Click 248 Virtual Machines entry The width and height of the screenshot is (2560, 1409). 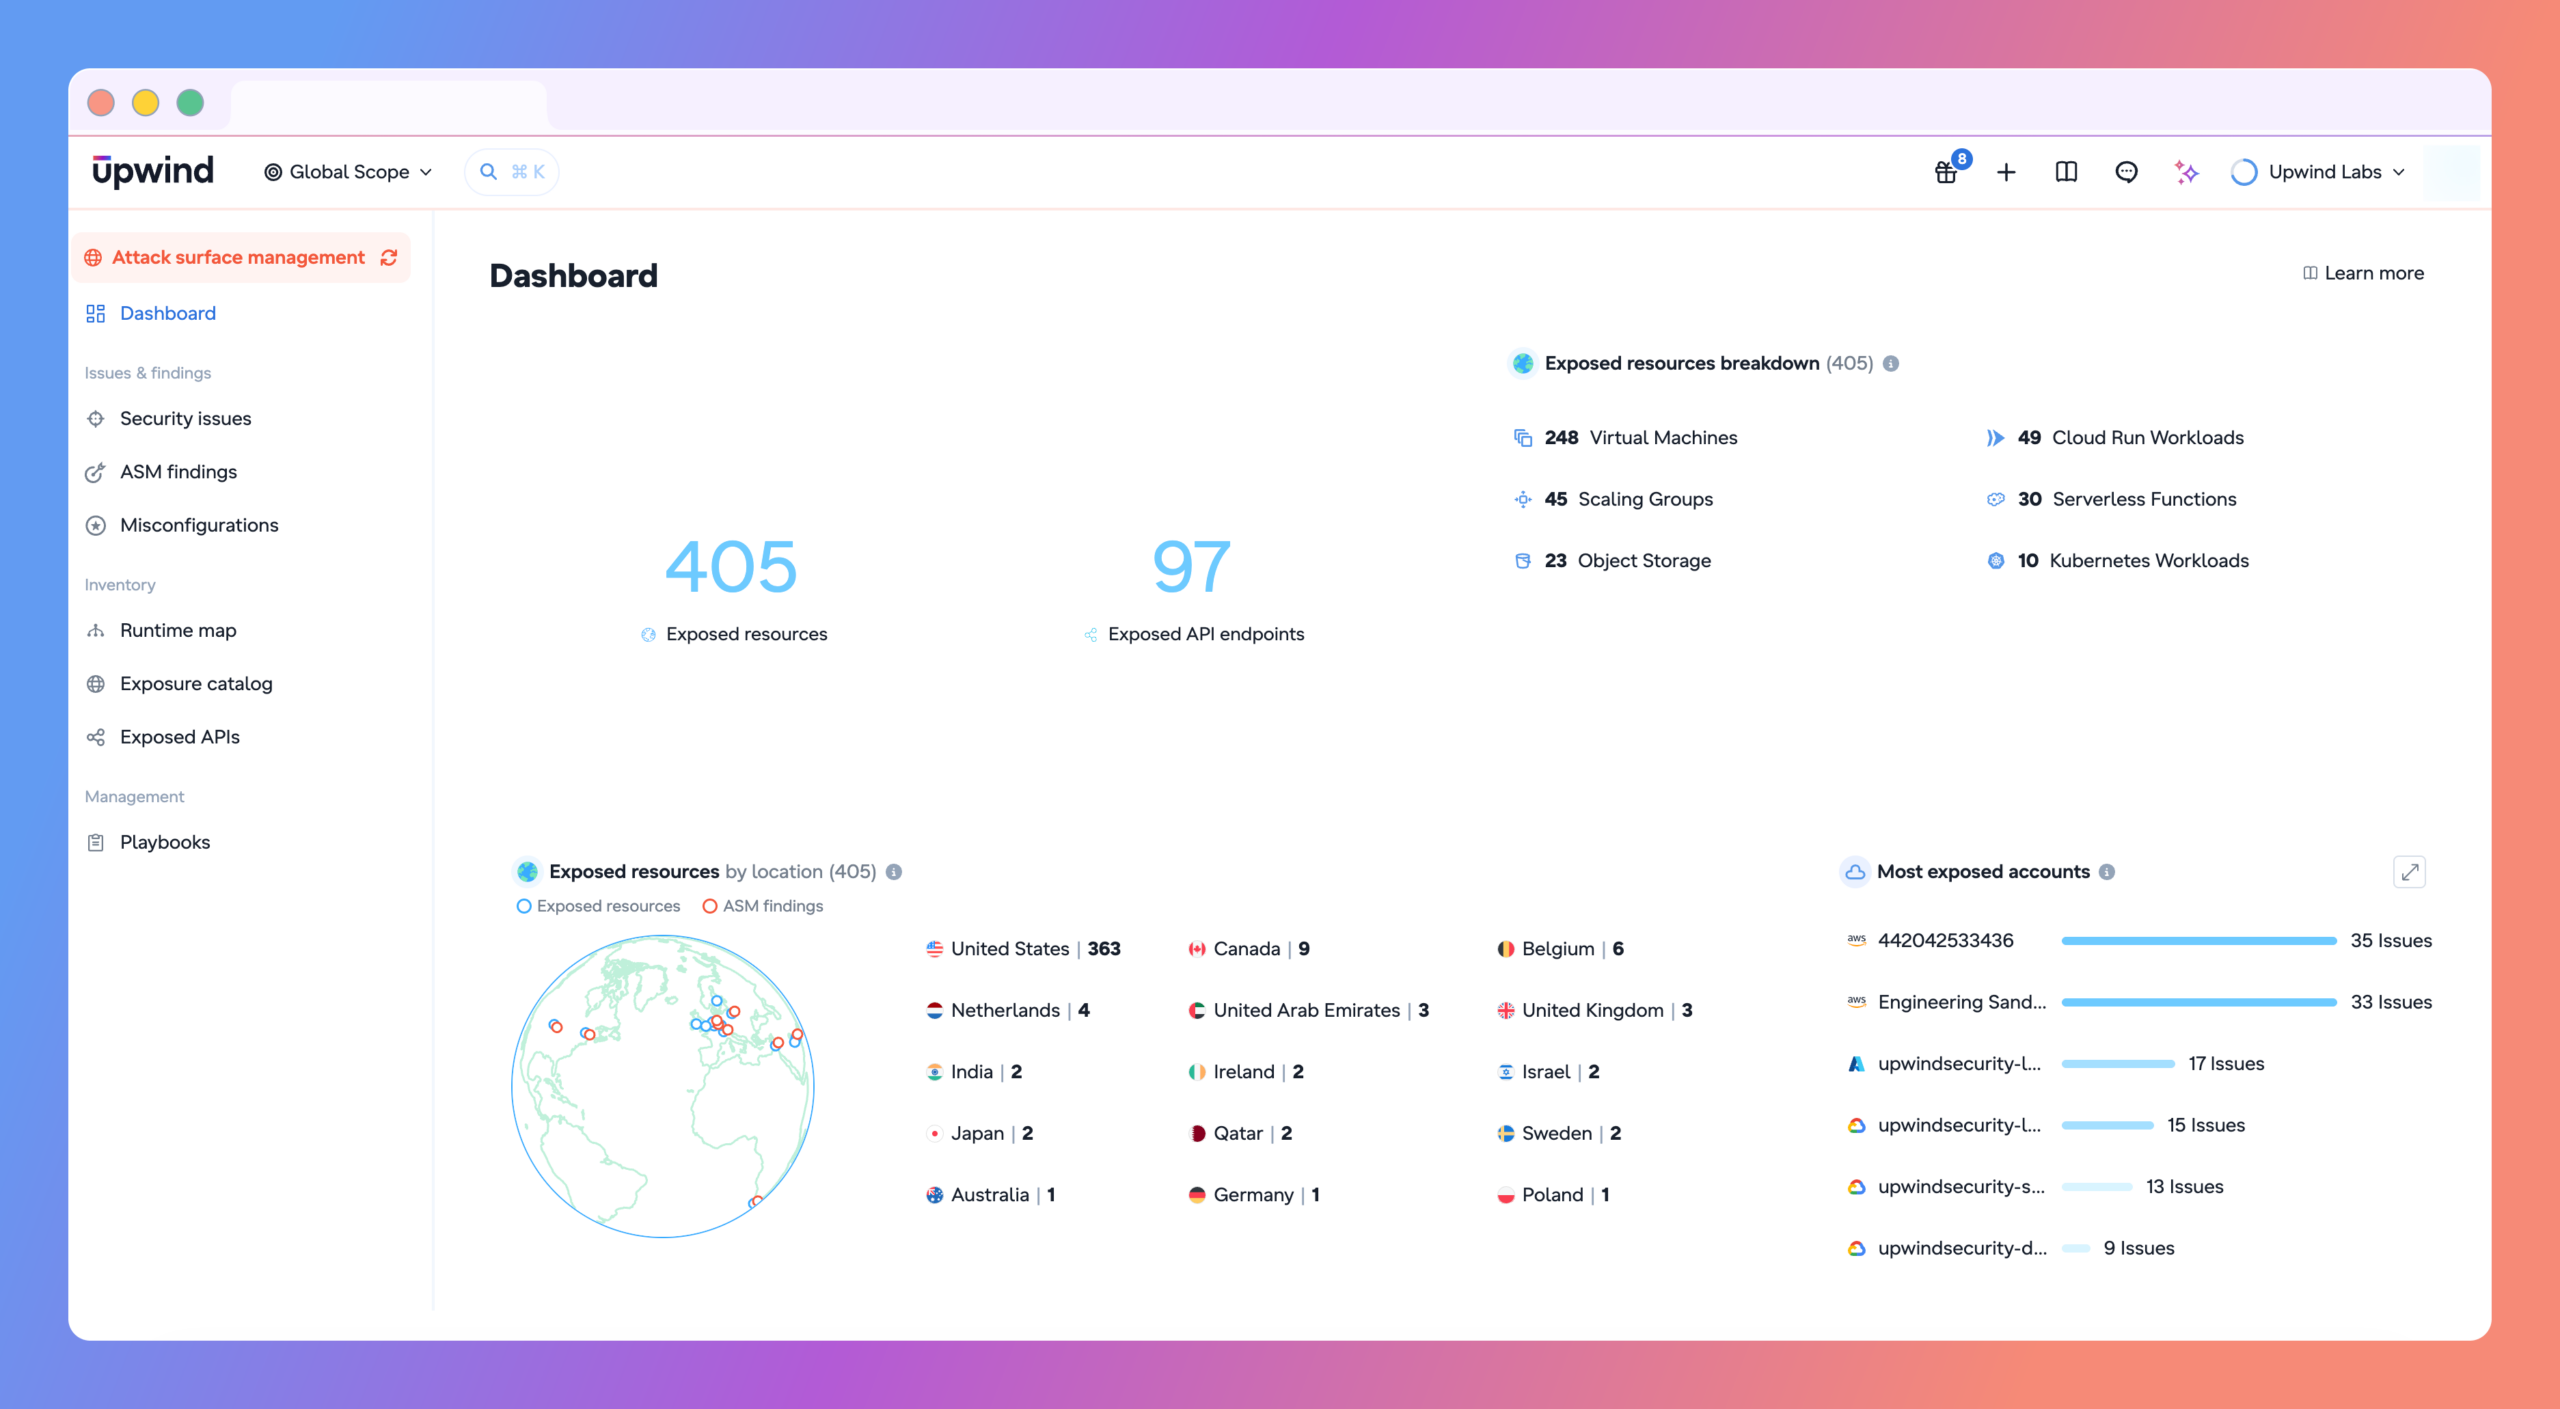point(1626,438)
